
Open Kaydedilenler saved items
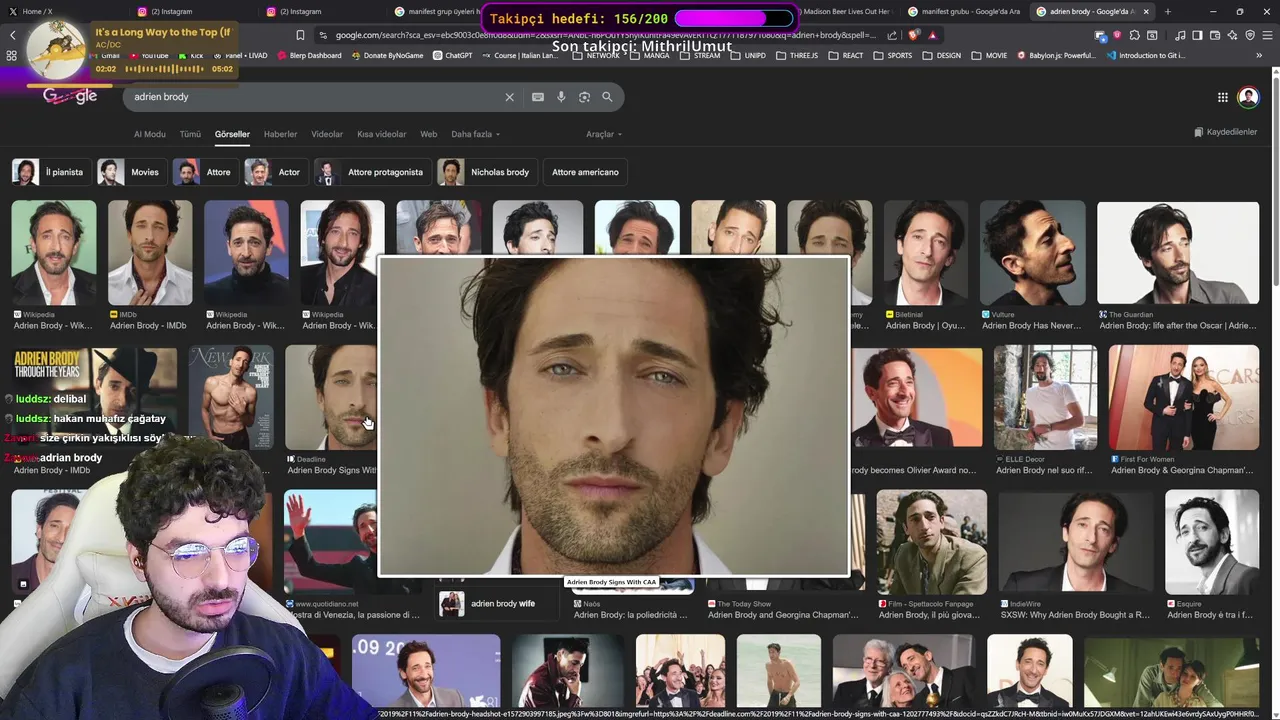(1225, 132)
